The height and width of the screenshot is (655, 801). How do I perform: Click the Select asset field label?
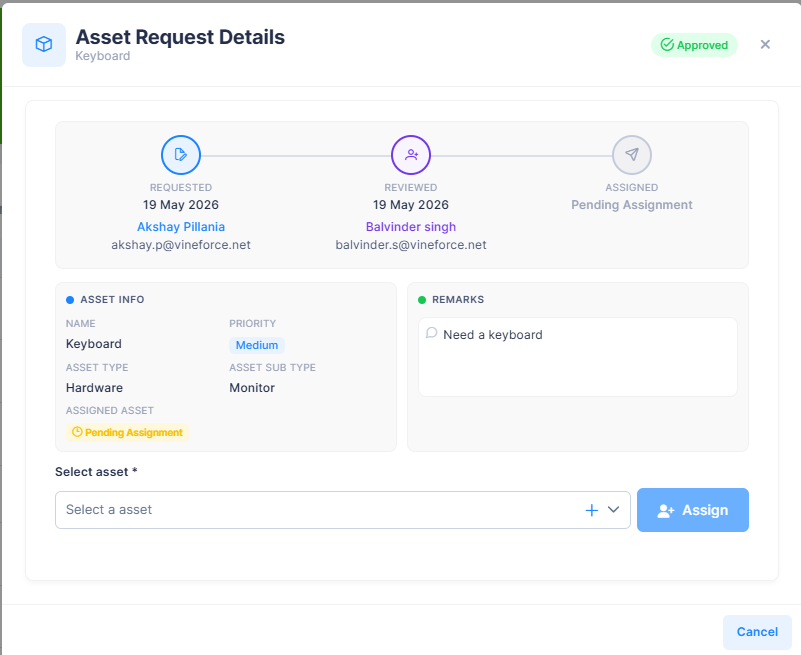pyautogui.click(x=96, y=472)
